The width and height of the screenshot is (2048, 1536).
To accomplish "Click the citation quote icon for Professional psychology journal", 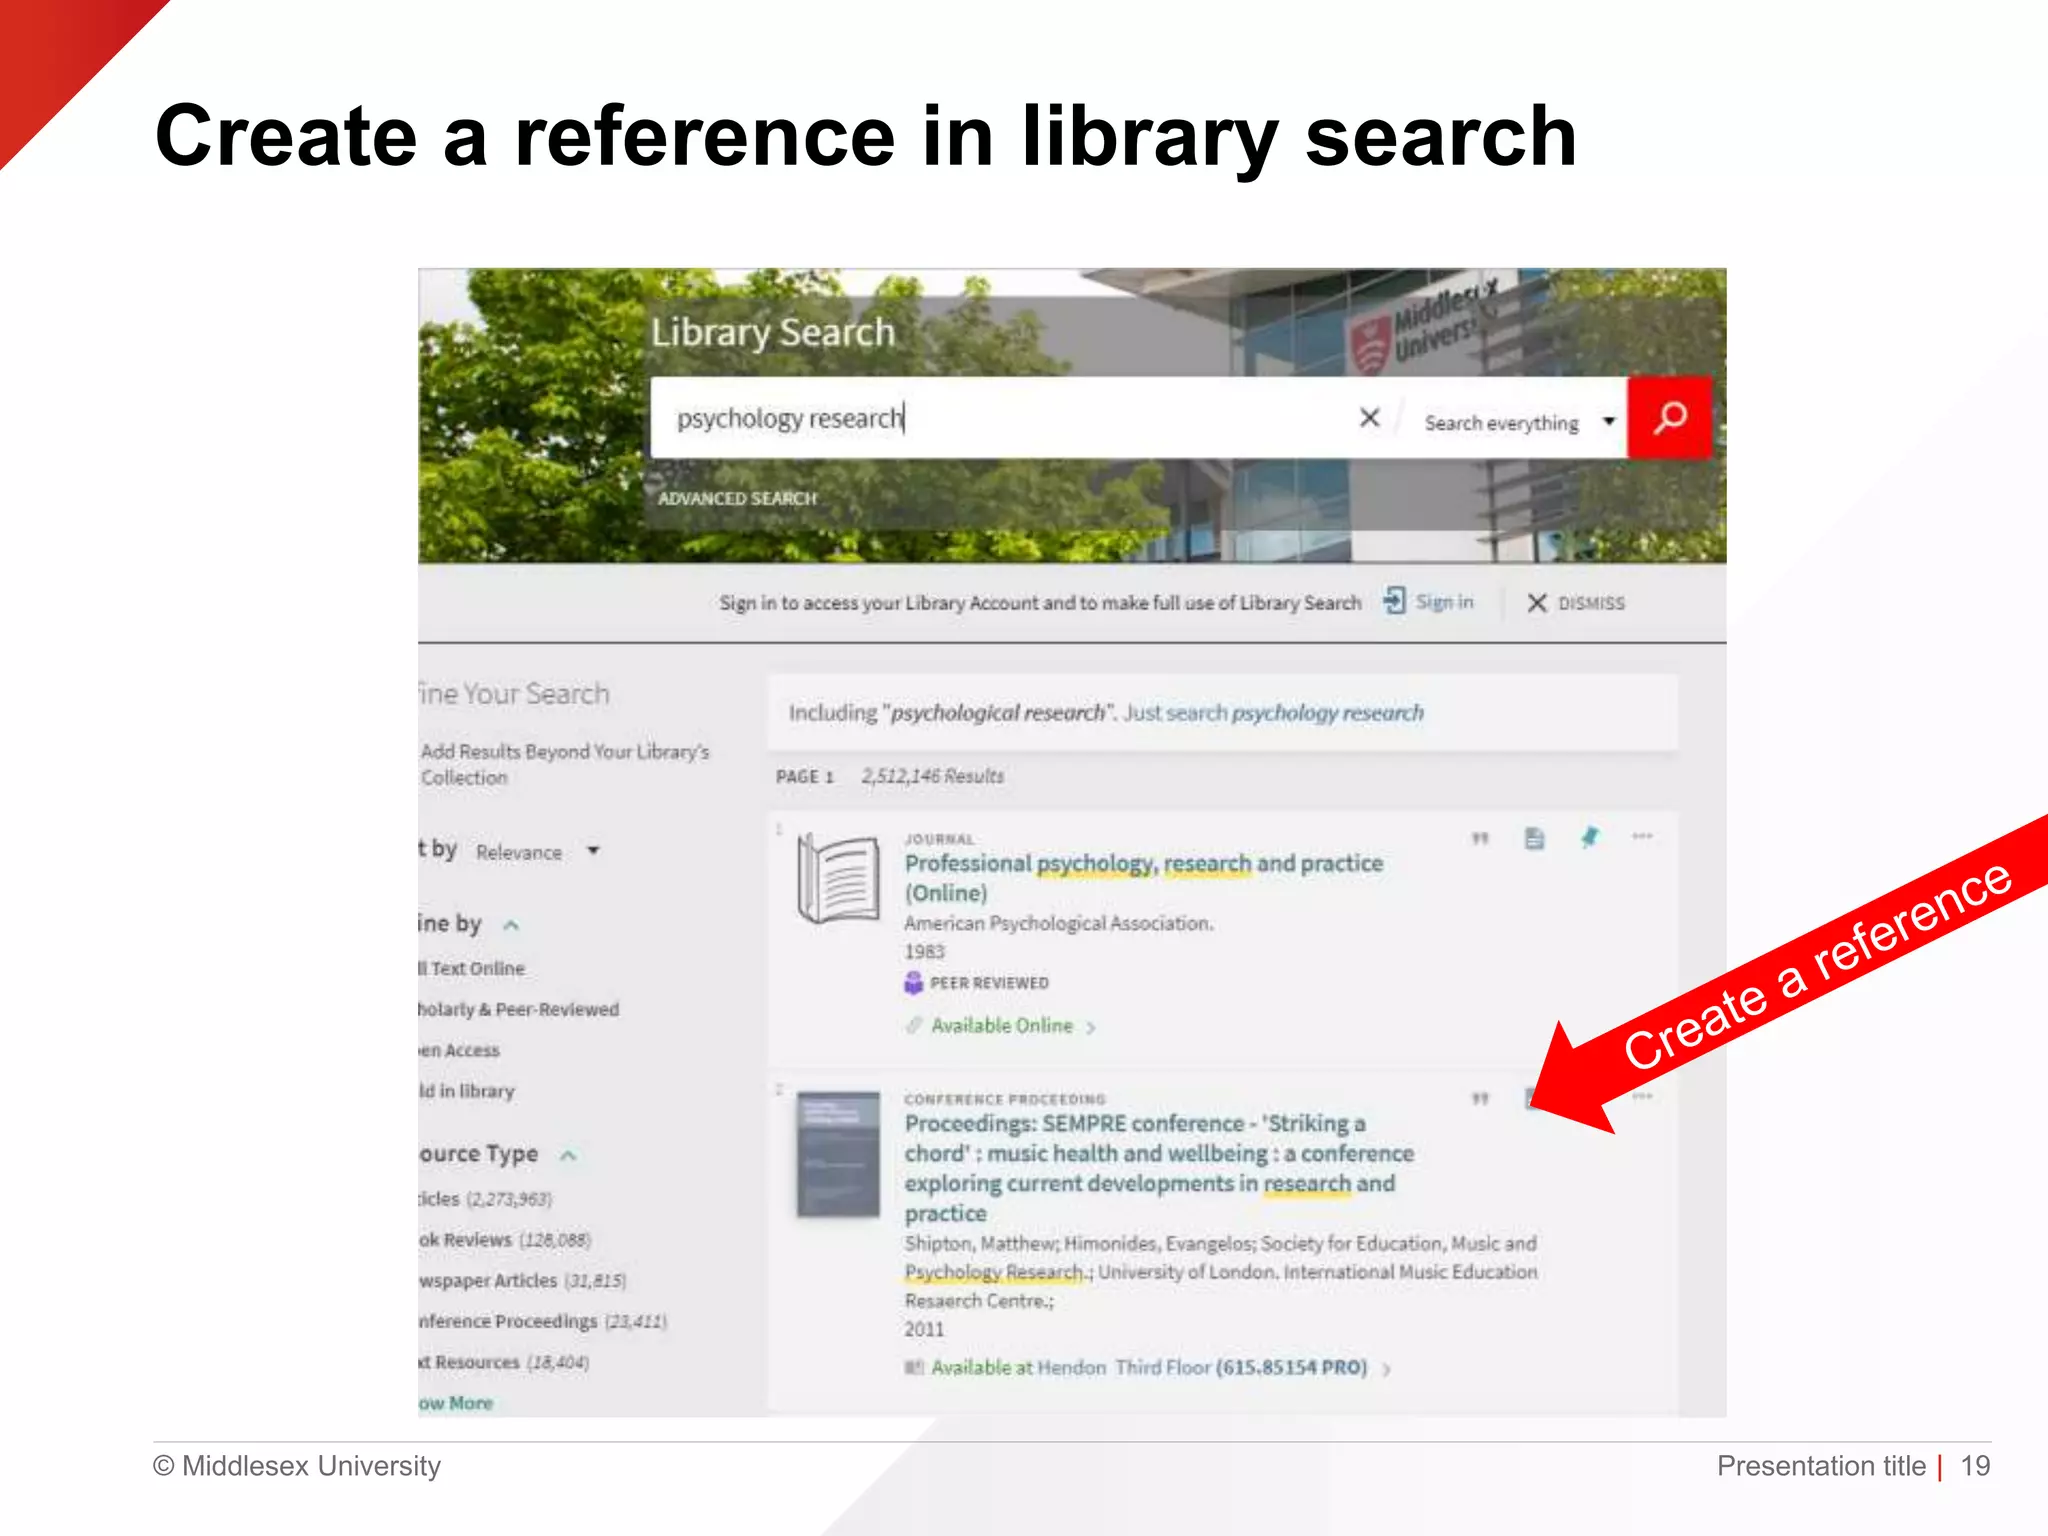I will point(1480,838).
